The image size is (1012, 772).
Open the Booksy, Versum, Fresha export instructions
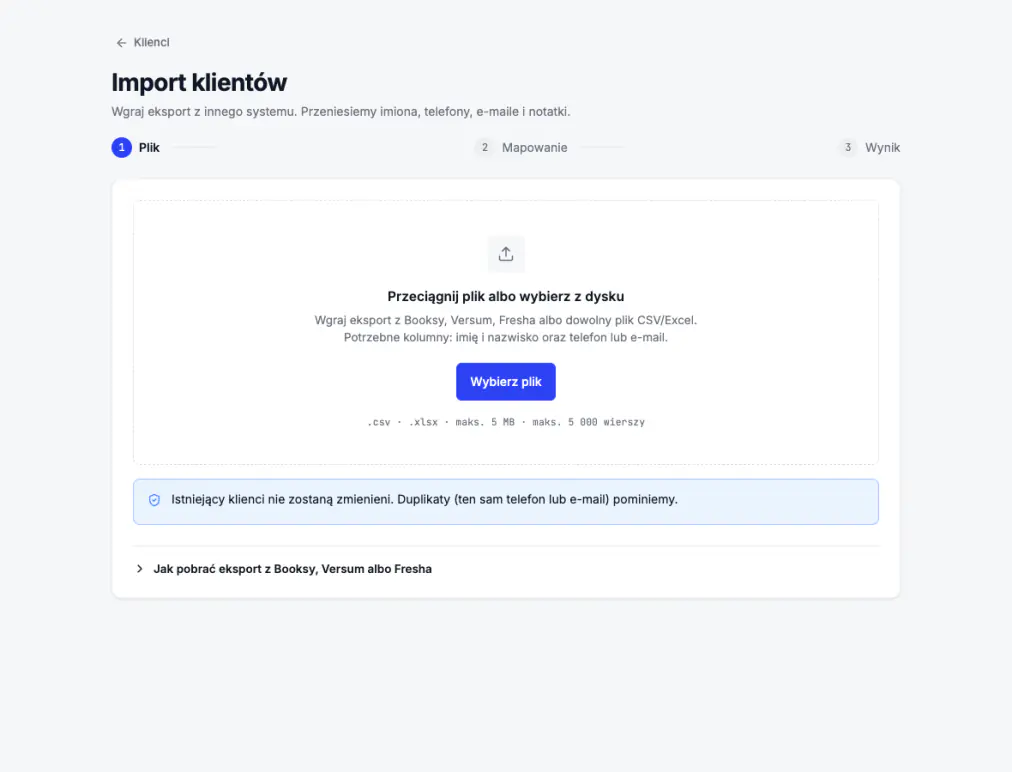tap(292, 569)
